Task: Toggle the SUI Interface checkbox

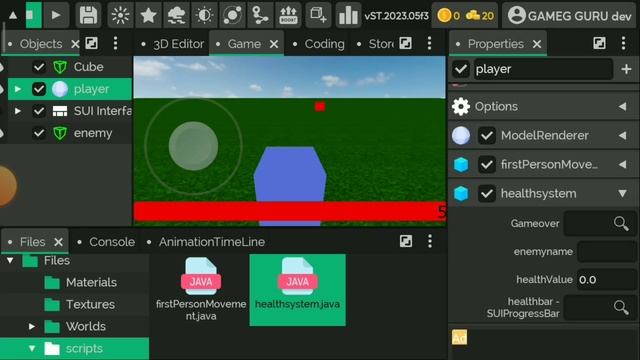Action: (x=39, y=111)
